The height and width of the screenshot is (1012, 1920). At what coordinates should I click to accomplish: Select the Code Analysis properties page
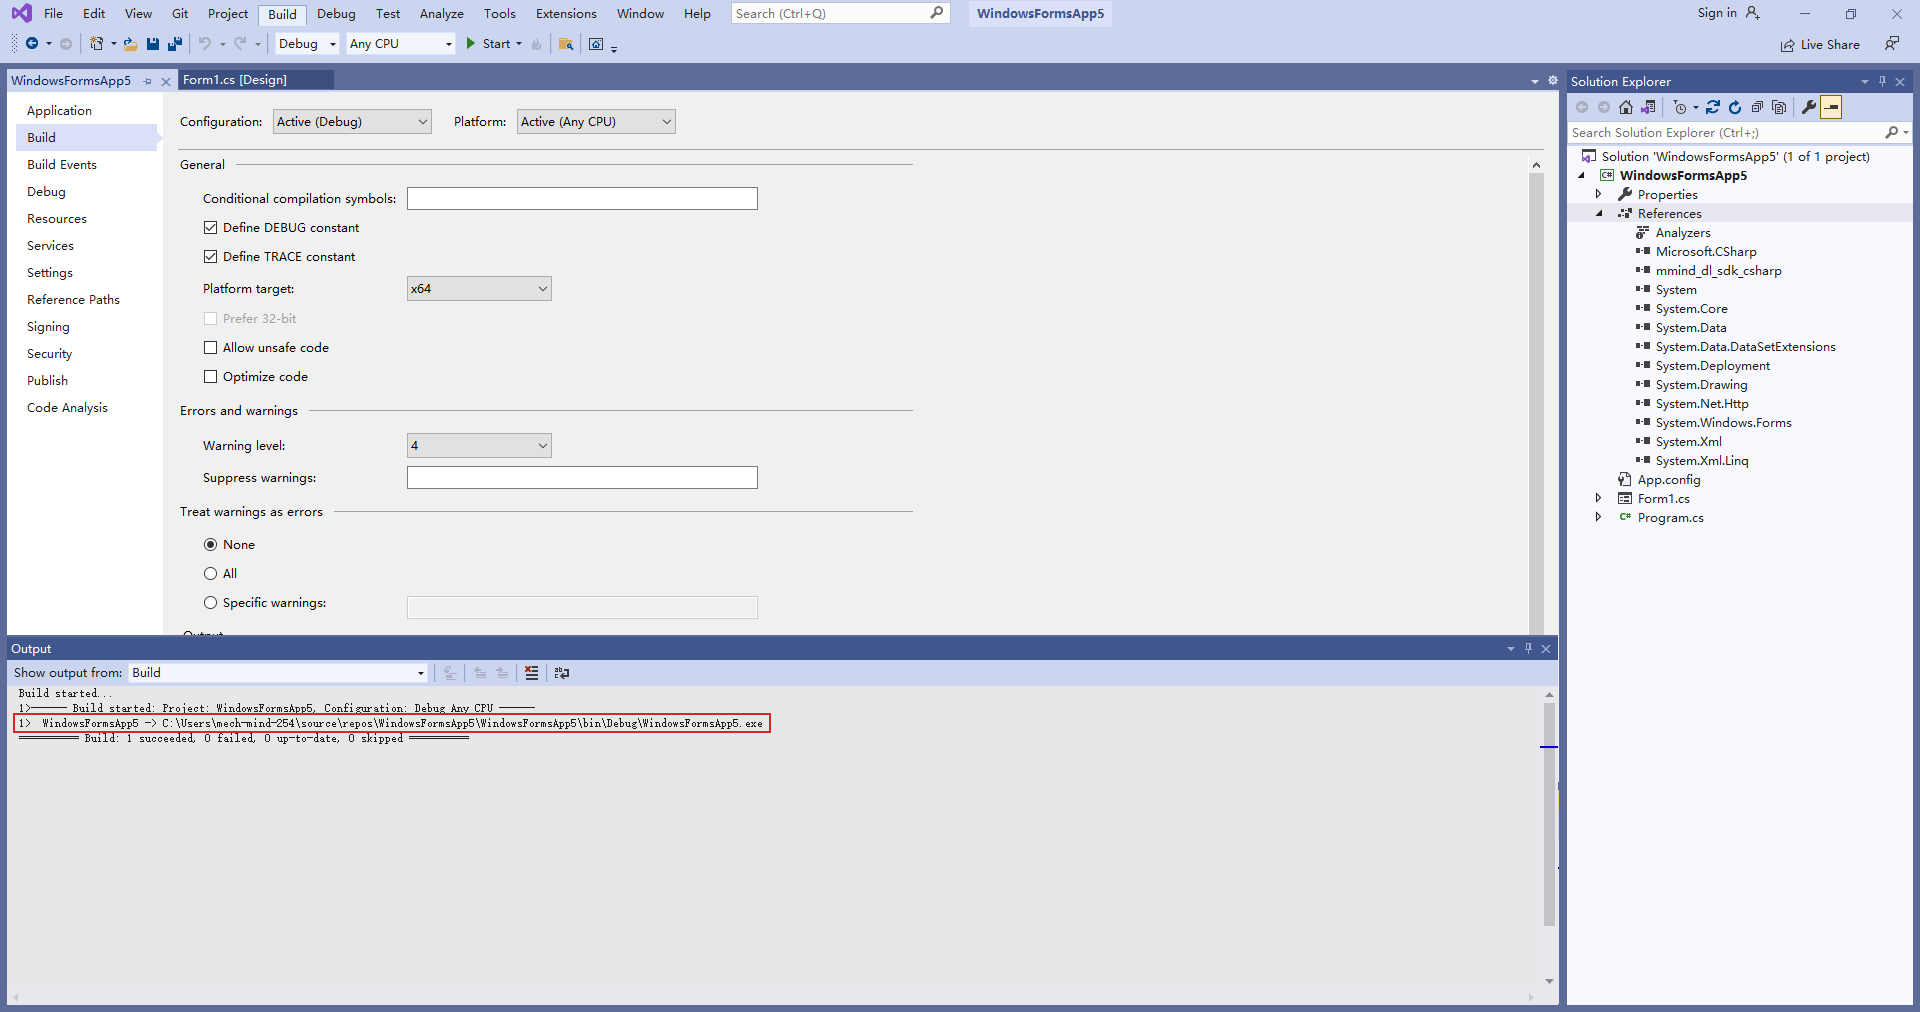67,408
